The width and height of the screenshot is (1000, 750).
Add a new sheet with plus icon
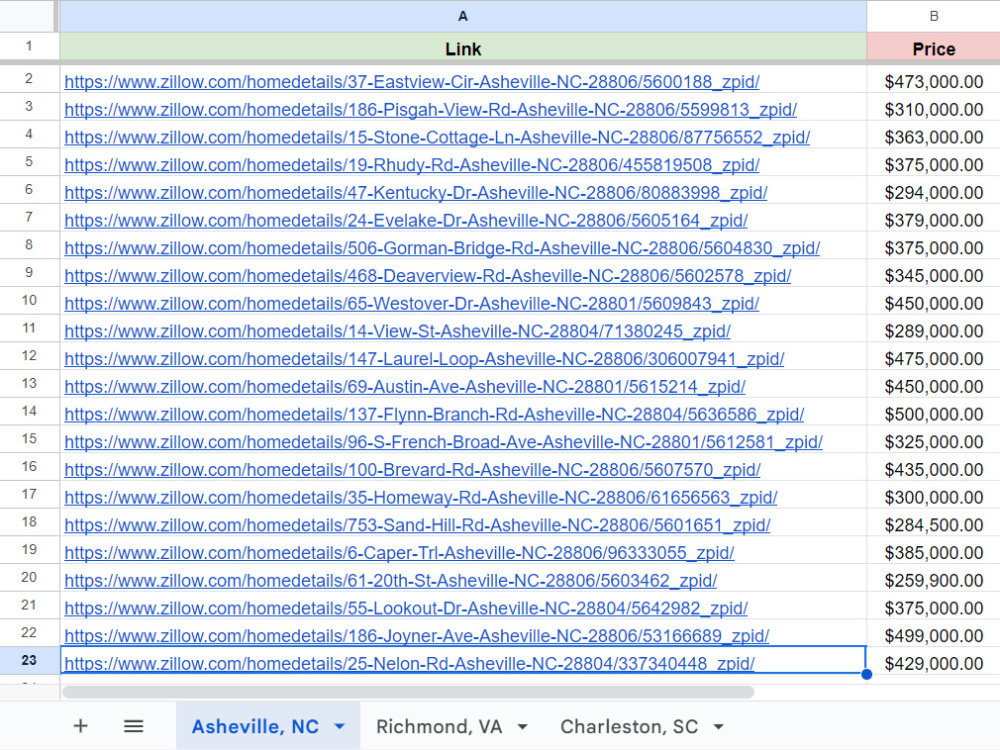click(x=80, y=726)
